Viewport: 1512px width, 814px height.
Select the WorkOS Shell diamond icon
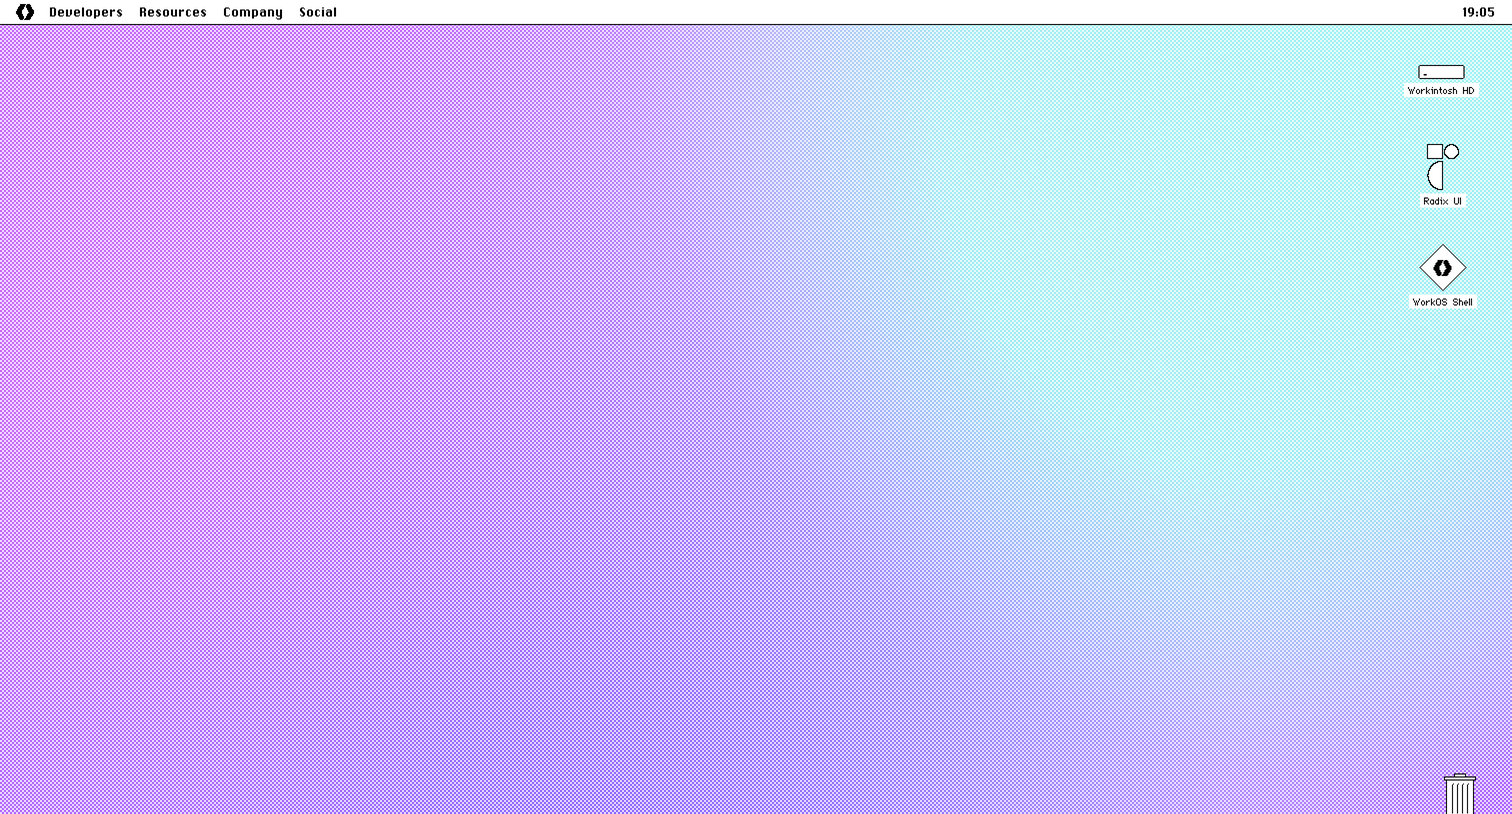(x=1442, y=268)
